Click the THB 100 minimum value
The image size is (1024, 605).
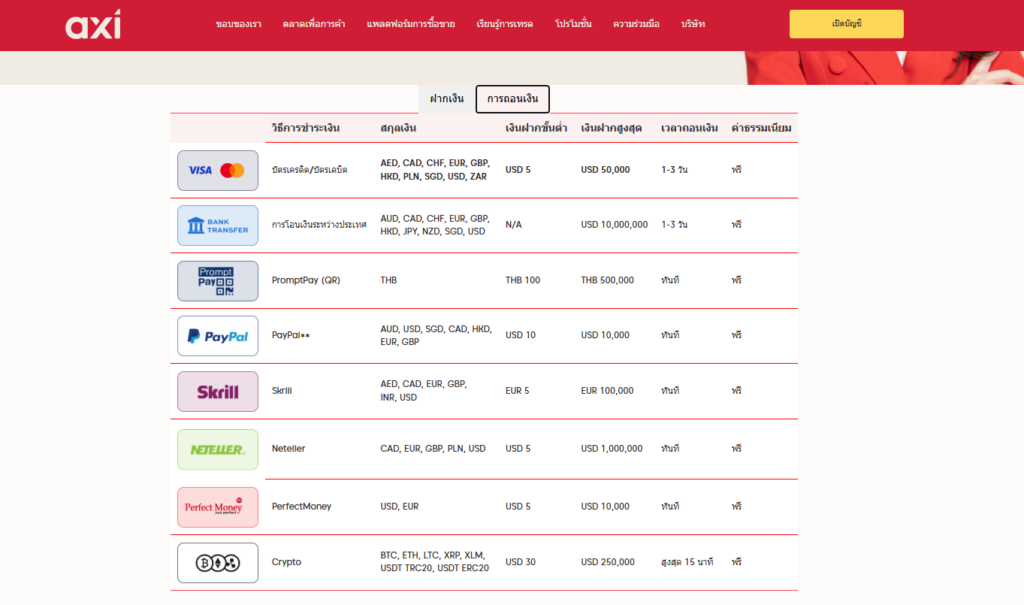point(522,280)
